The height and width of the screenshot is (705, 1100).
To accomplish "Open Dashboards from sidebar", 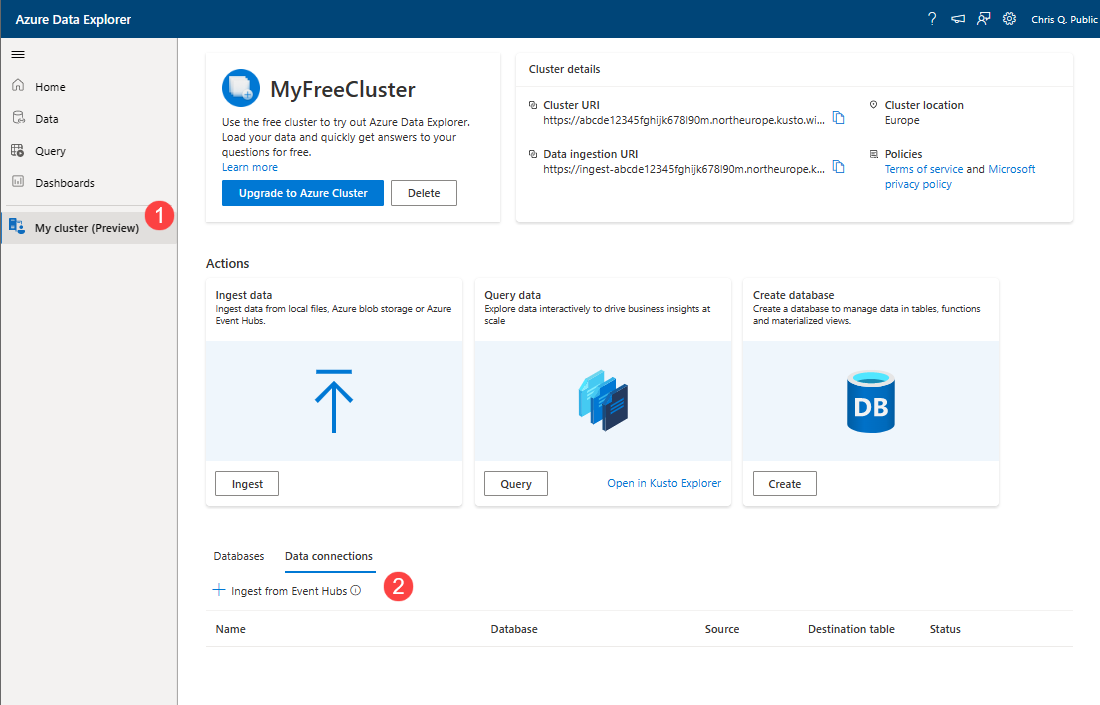I will tap(65, 183).
